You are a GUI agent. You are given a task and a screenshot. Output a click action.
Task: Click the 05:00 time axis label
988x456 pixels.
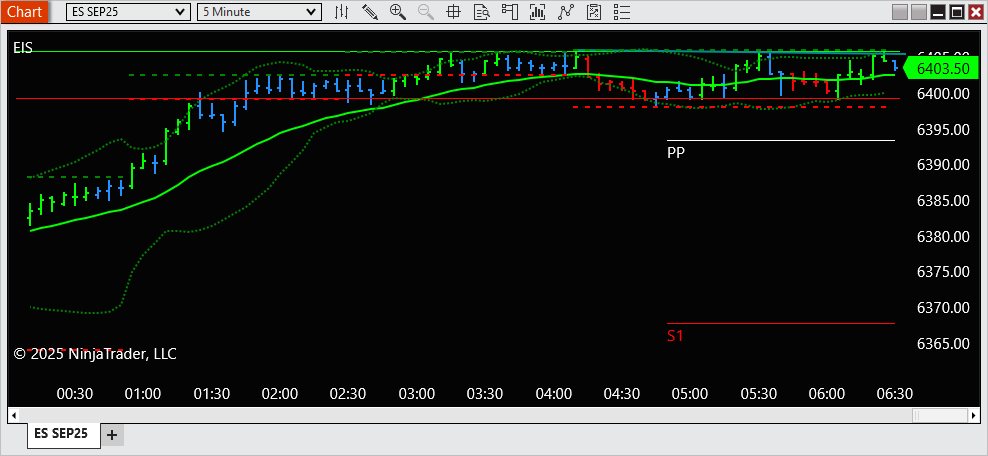(690, 394)
